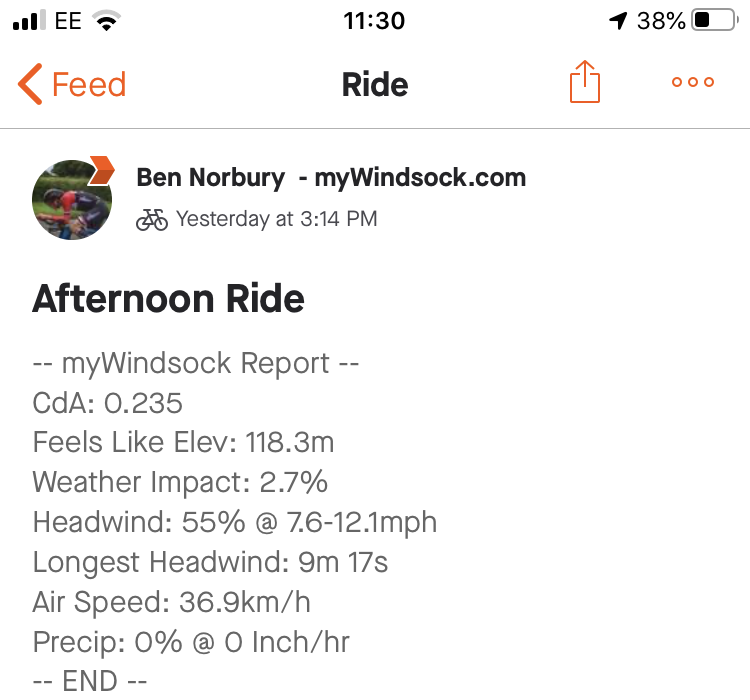Tap the orange subscriber badge on avatar
Image resolution: width=750 pixels, height=700 pixels.
click(x=100, y=170)
